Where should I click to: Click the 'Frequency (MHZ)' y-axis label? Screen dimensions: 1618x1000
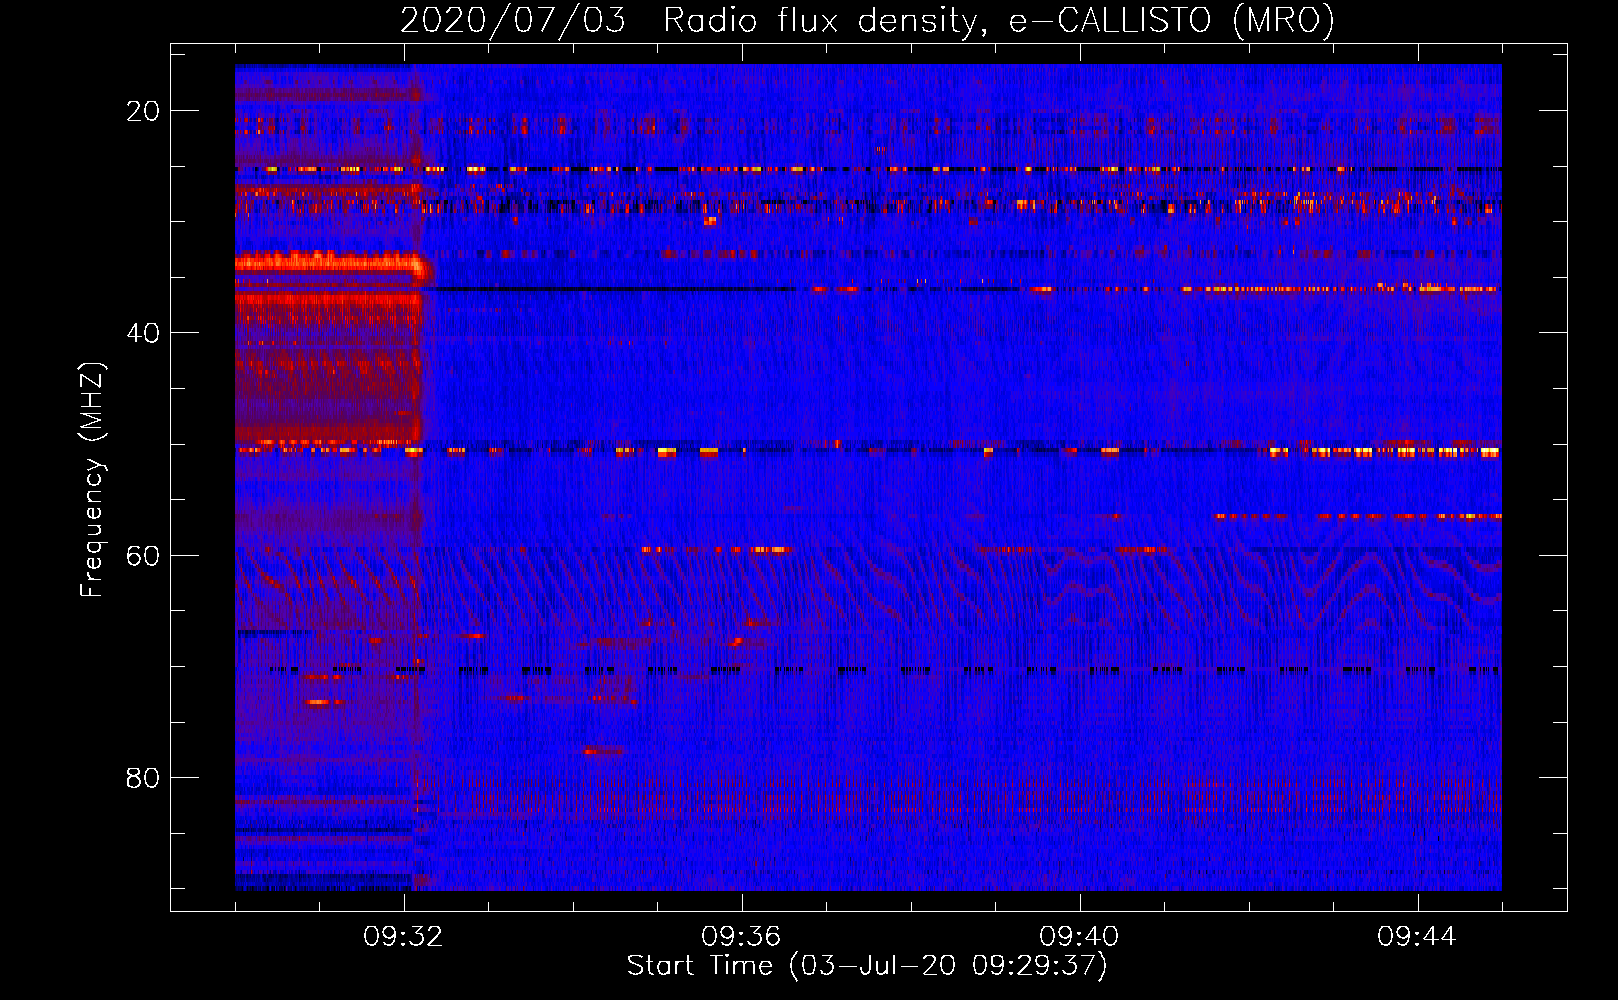(92, 479)
